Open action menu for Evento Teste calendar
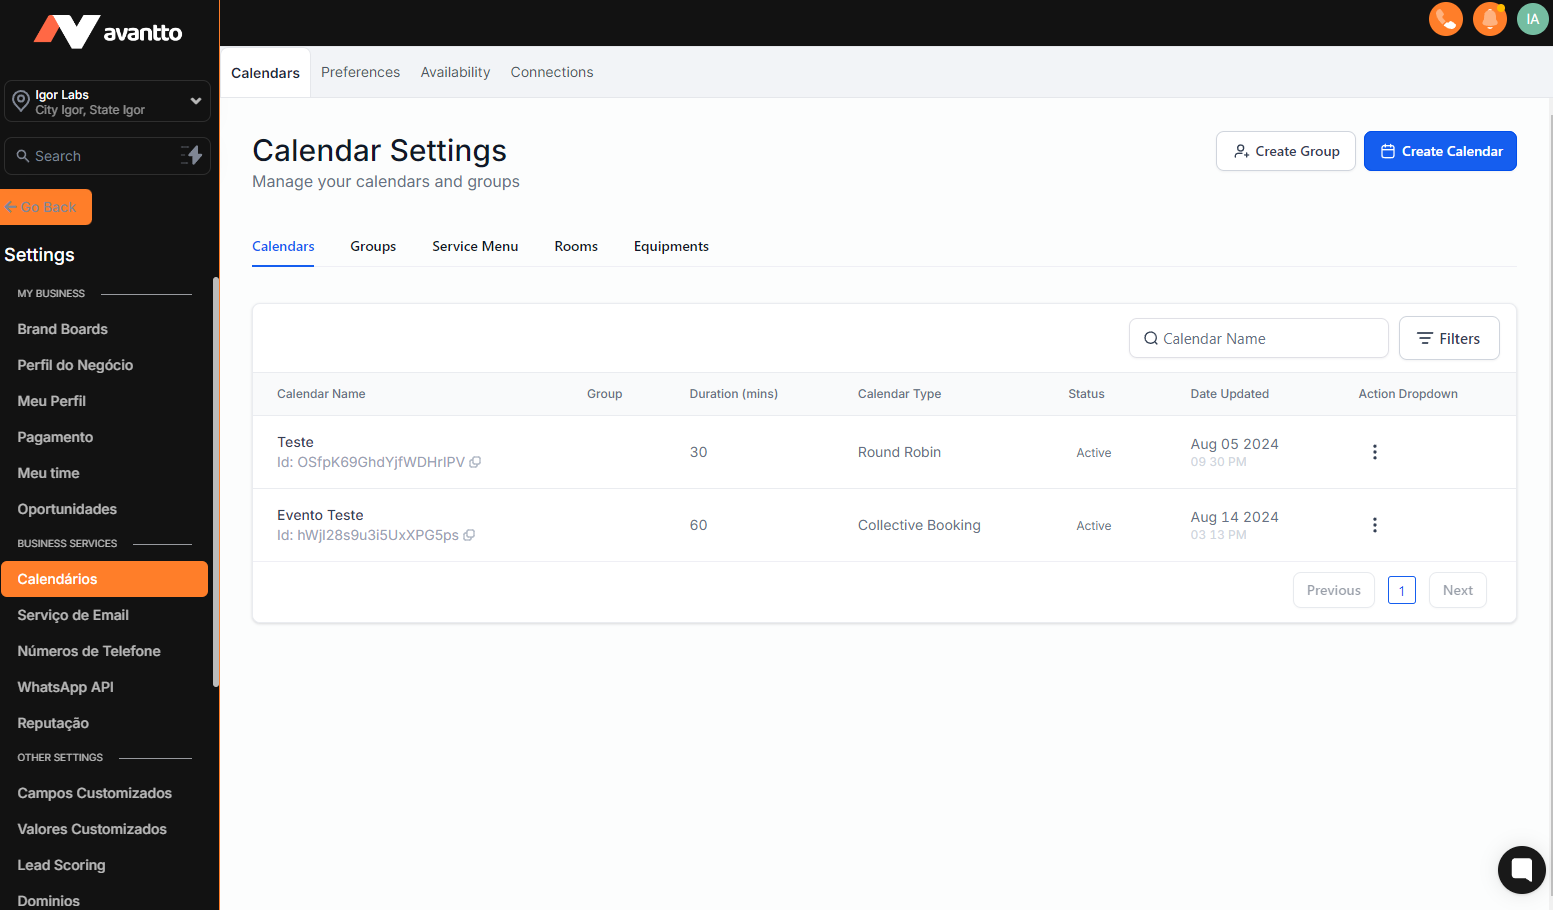The width and height of the screenshot is (1553, 910). click(1374, 525)
